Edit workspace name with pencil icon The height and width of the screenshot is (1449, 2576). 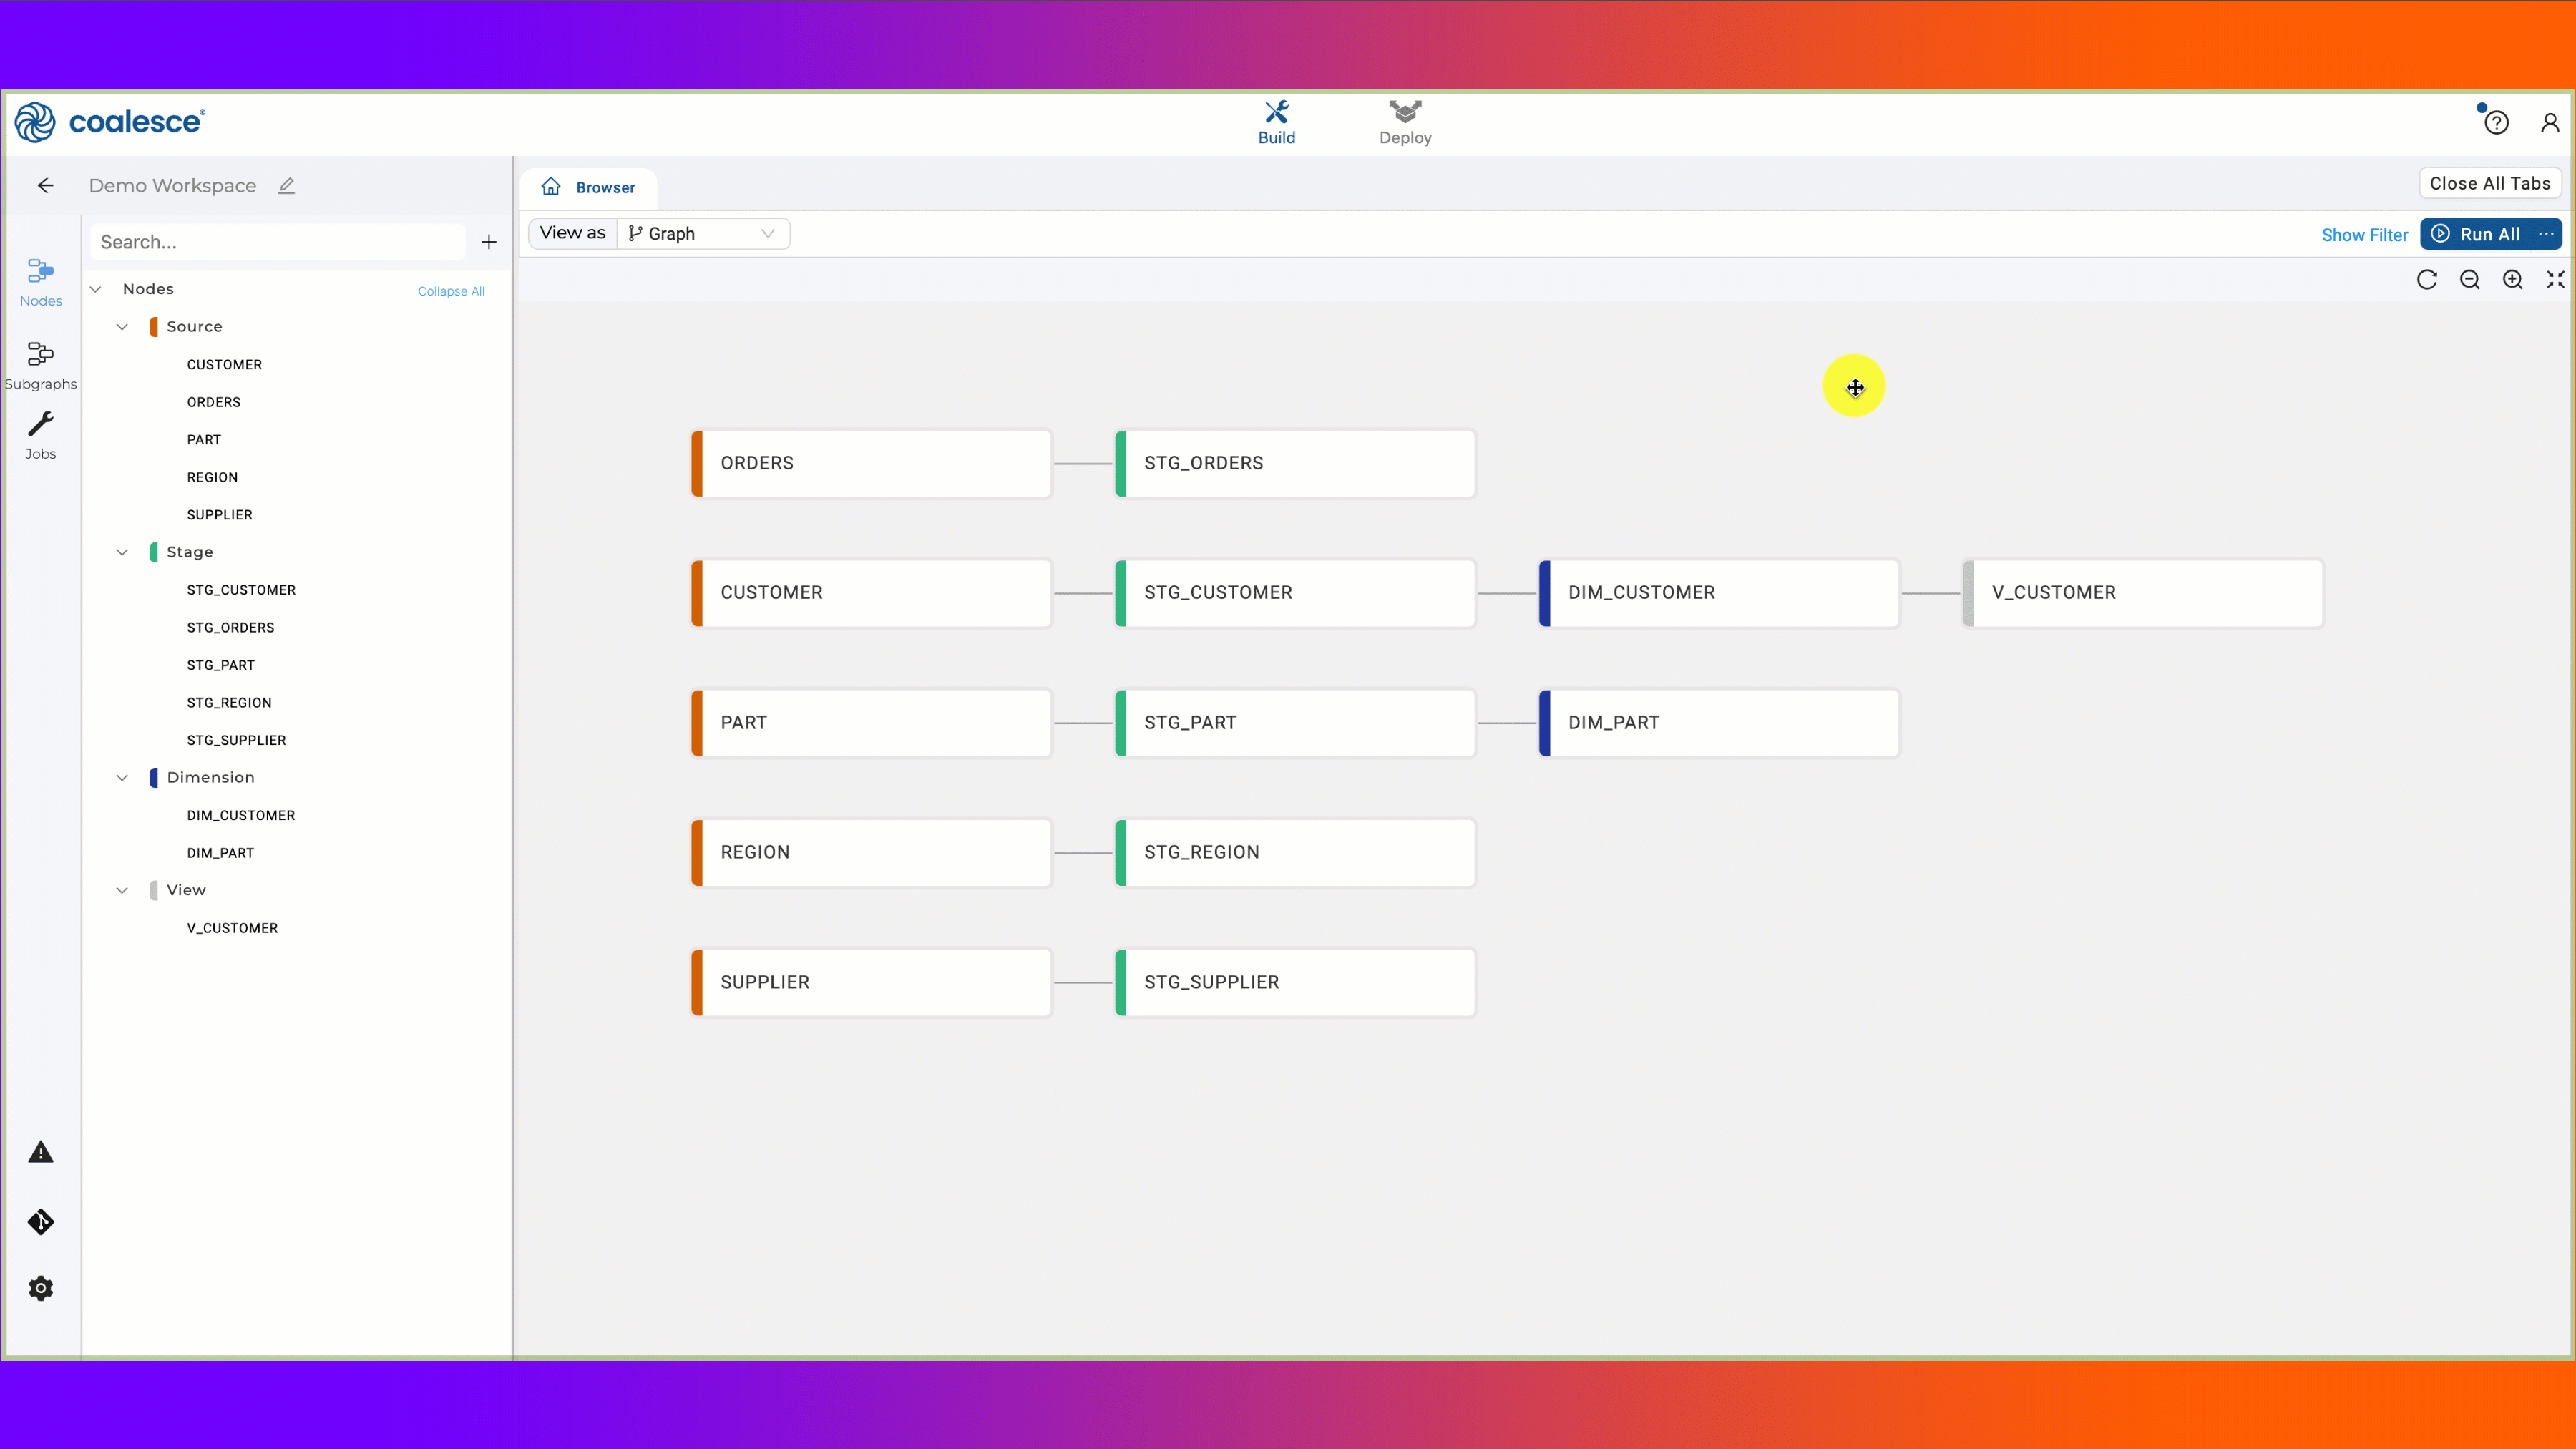coord(286,185)
